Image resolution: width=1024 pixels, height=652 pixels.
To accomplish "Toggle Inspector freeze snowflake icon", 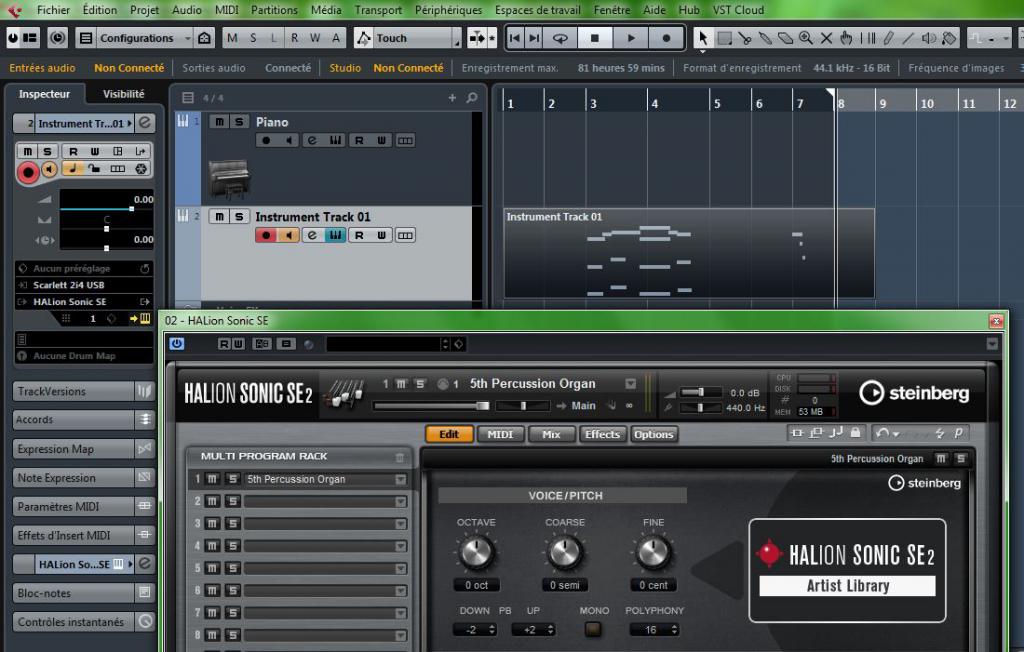I will tap(140, 169).
